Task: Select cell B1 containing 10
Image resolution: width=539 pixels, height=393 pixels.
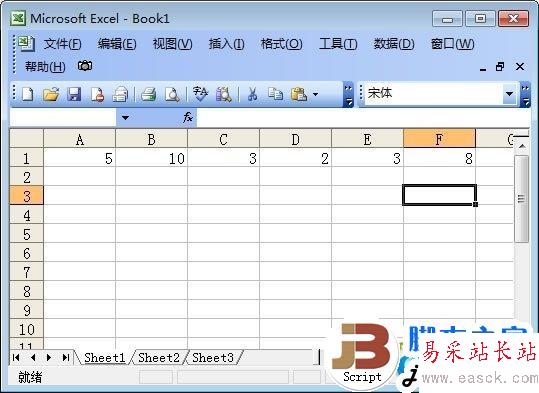Action: pyautogui.click(x=152, y=158)
